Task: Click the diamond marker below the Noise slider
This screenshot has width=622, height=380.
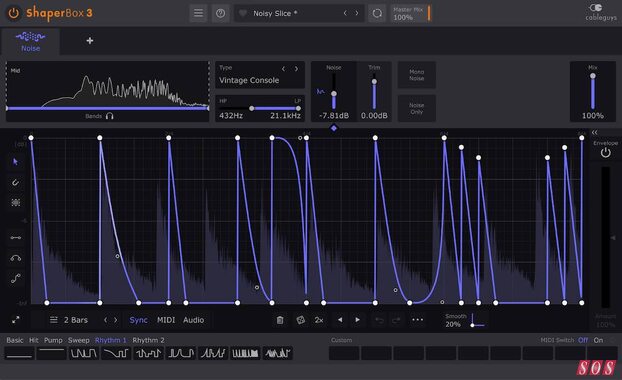Action: click(334, 128)
